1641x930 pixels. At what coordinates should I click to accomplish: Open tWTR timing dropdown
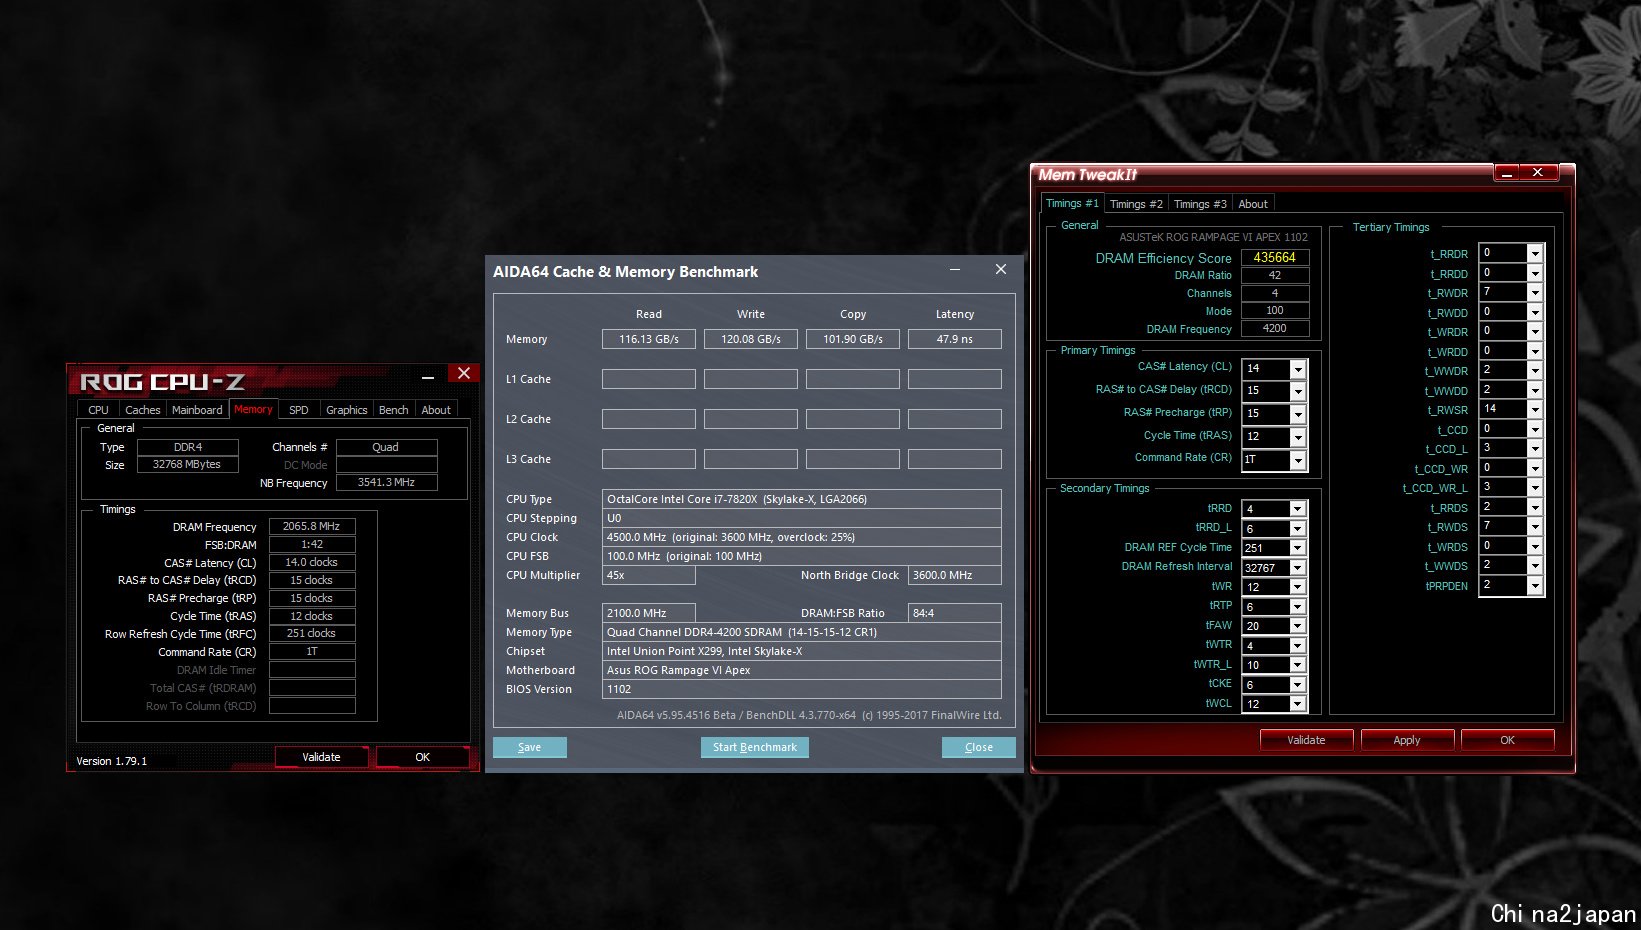tap(1298, 646)
